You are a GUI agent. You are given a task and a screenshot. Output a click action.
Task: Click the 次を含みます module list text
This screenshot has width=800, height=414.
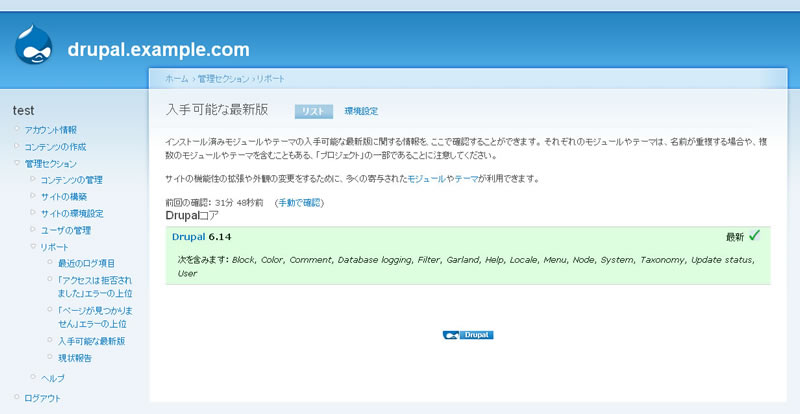467,266
